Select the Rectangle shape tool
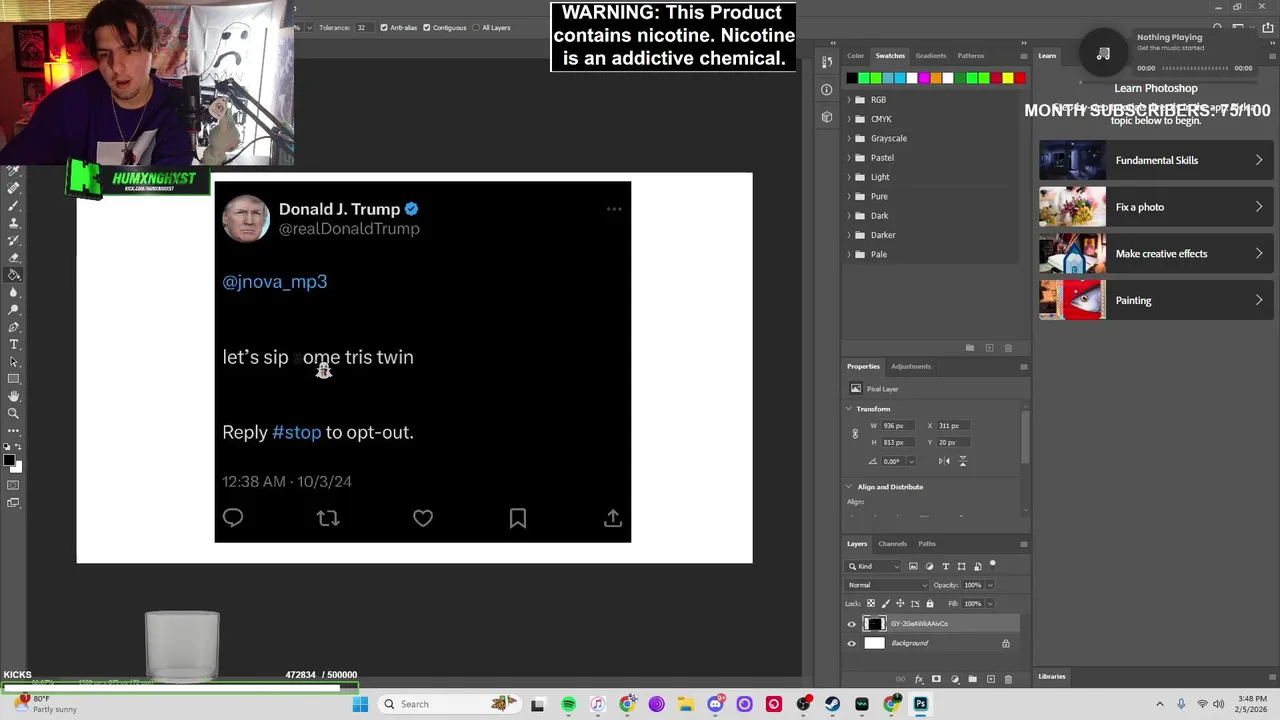Screen dimensions: 1280x720 coord(14,379)
